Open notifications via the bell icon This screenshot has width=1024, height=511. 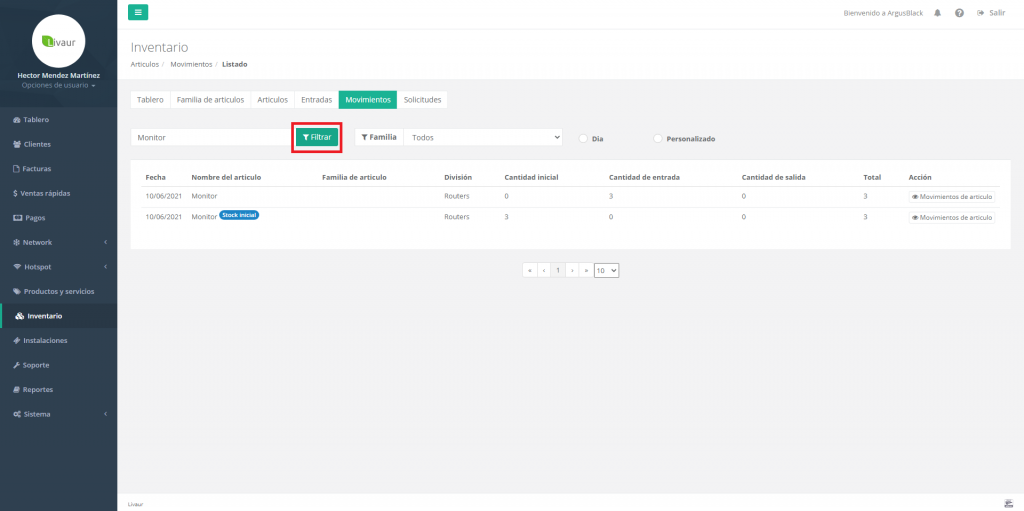[x=937, y=13]
